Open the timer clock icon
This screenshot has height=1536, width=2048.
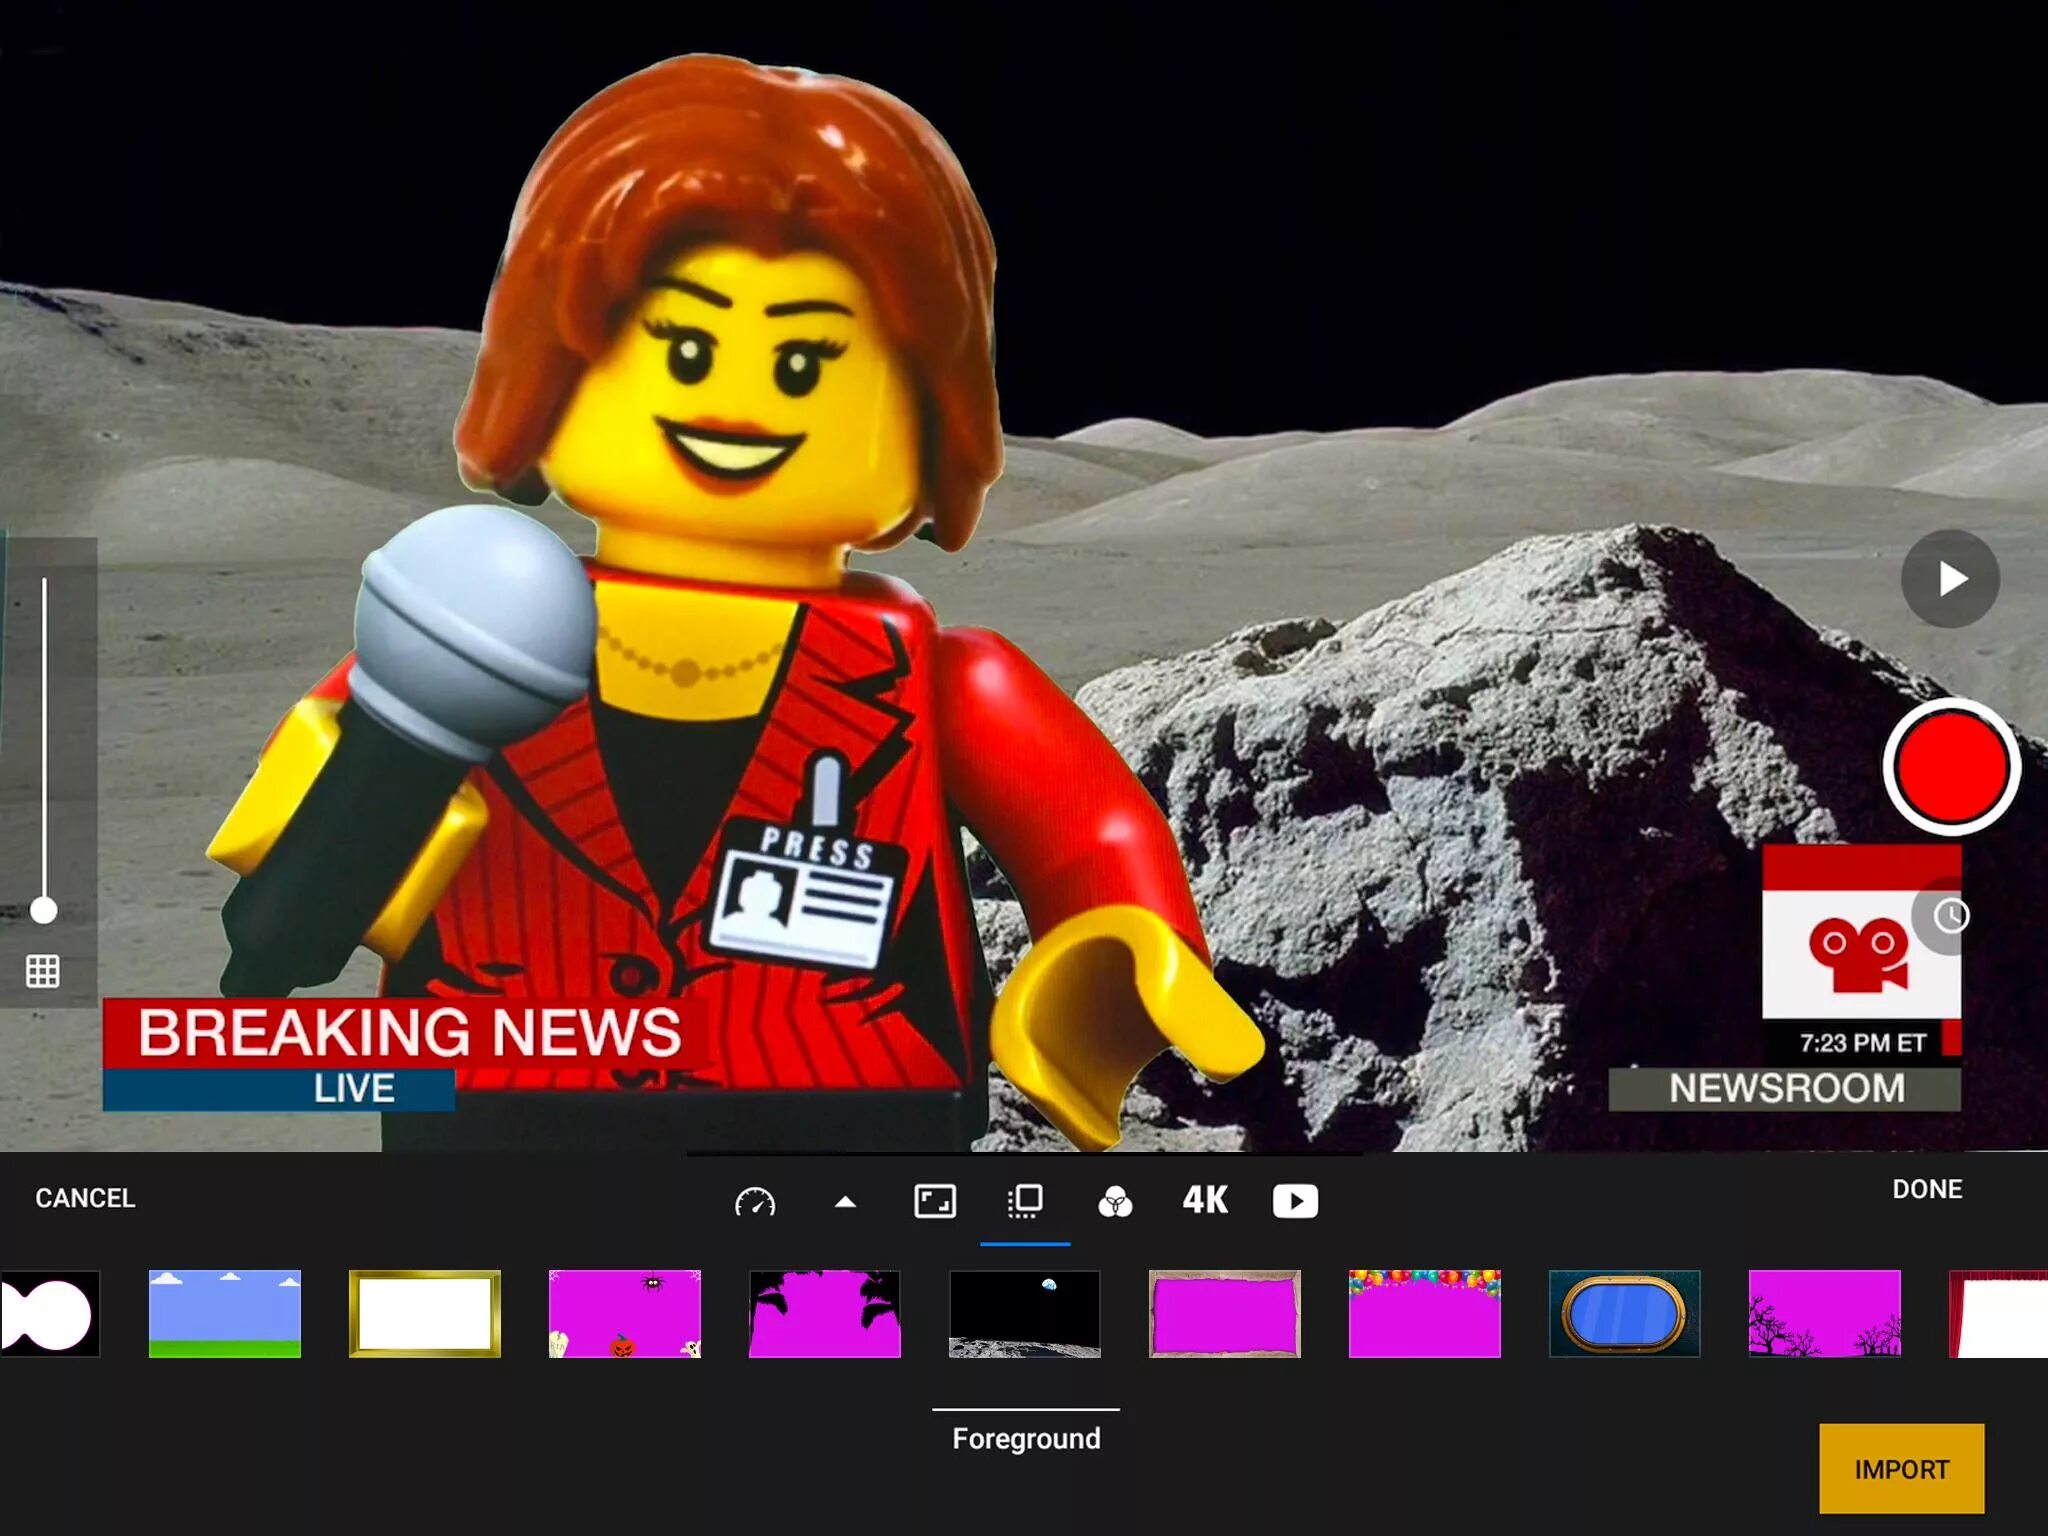(x=1950, y=915)
